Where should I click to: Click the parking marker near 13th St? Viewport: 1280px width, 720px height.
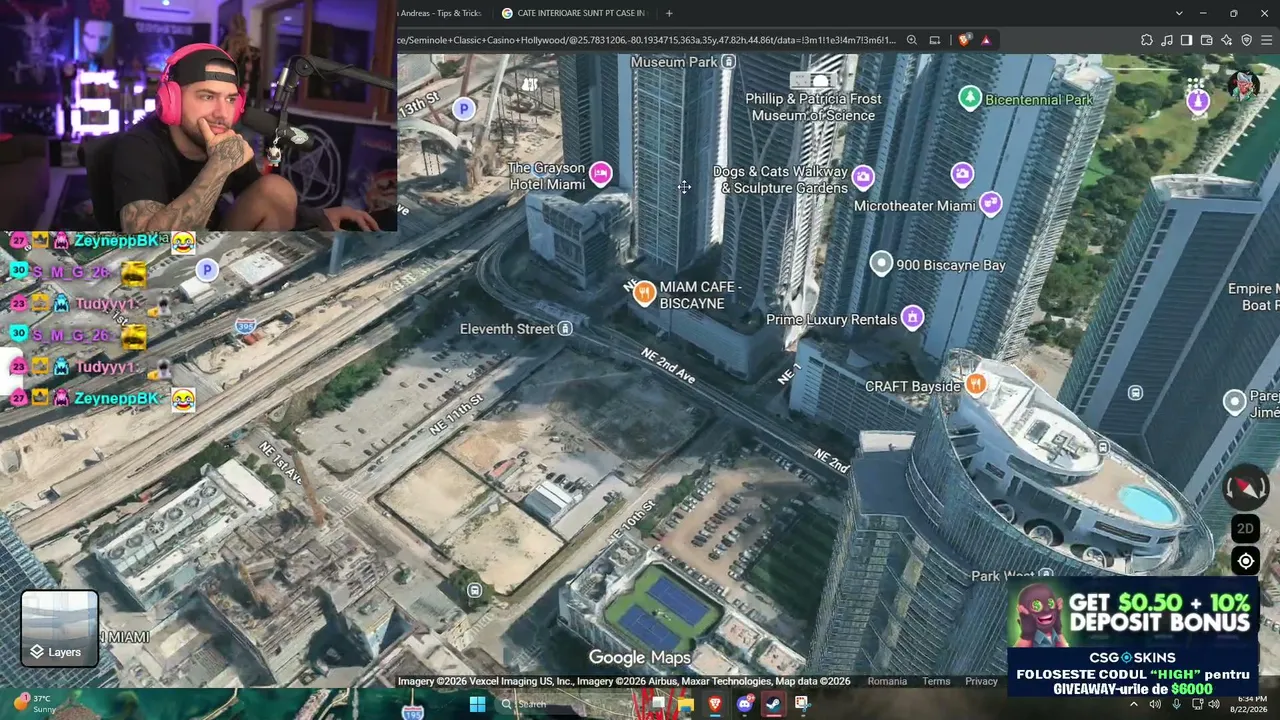463,108
